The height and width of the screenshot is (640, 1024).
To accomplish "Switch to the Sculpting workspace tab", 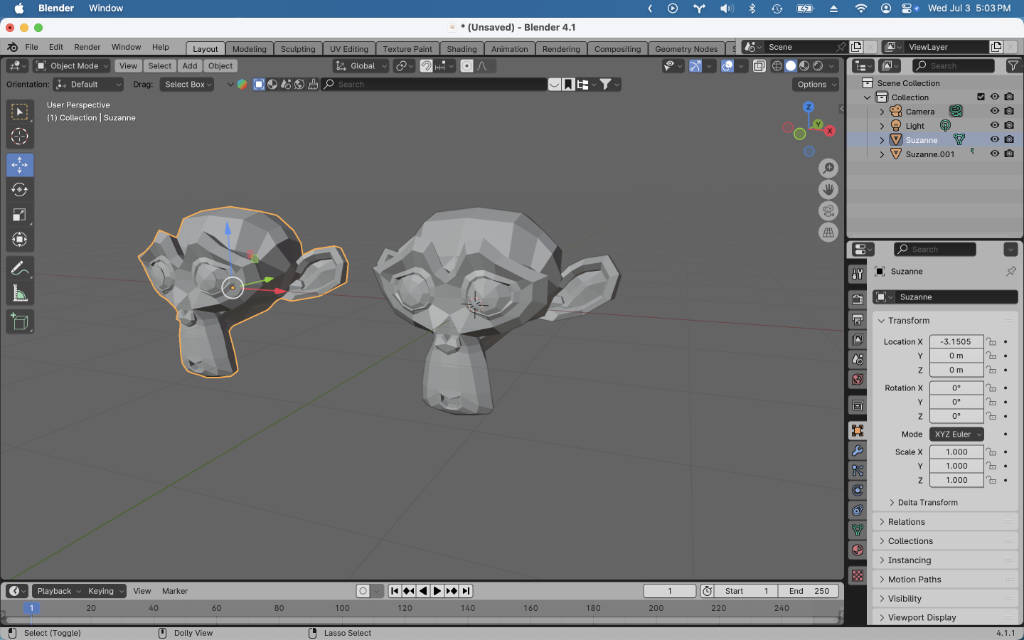I will [298, 49].
